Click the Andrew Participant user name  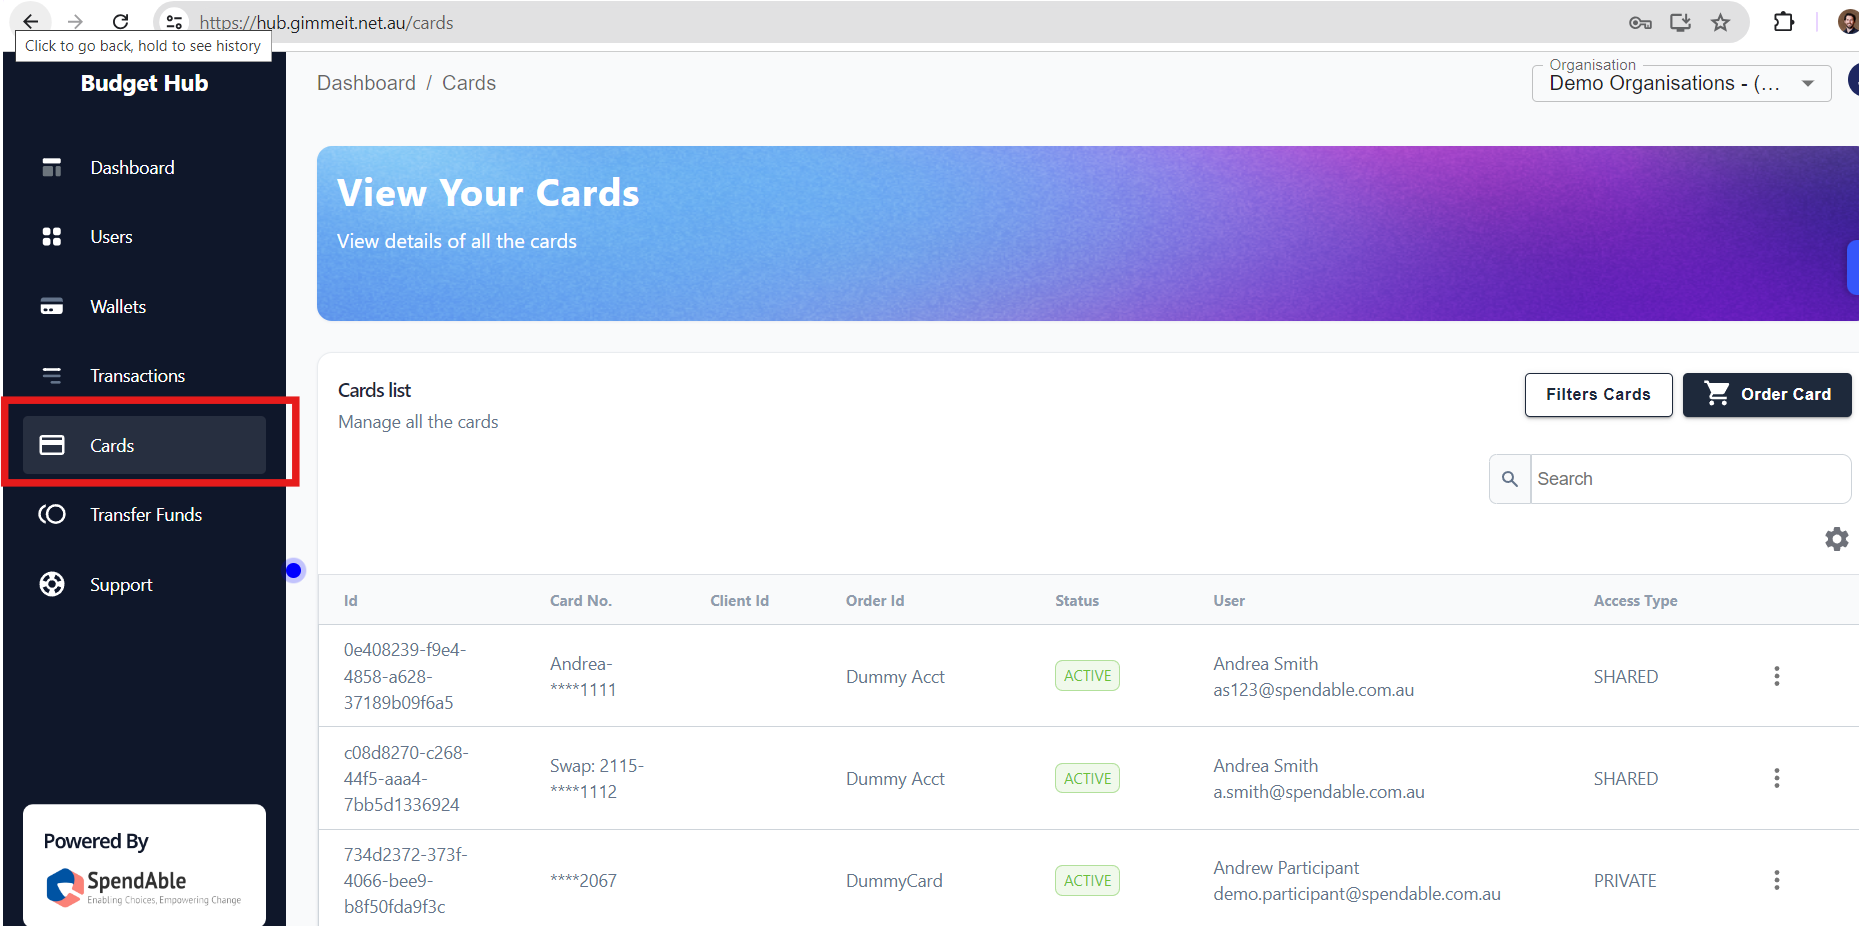(x=1286, y=868)
